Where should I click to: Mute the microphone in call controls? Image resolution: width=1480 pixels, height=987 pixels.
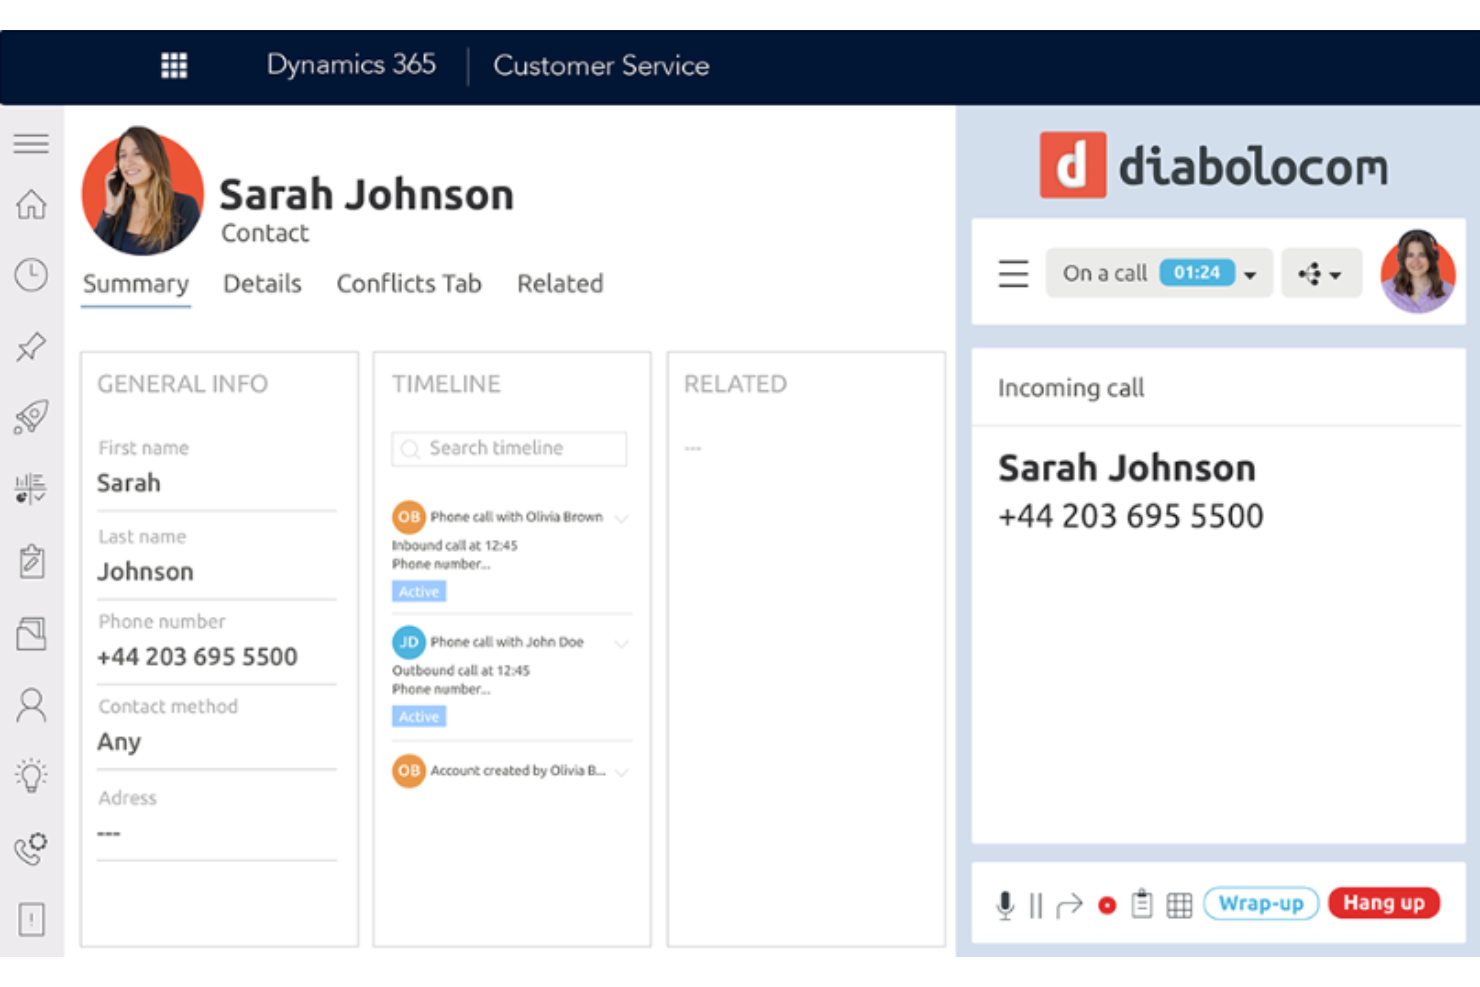click(1005, 905)
